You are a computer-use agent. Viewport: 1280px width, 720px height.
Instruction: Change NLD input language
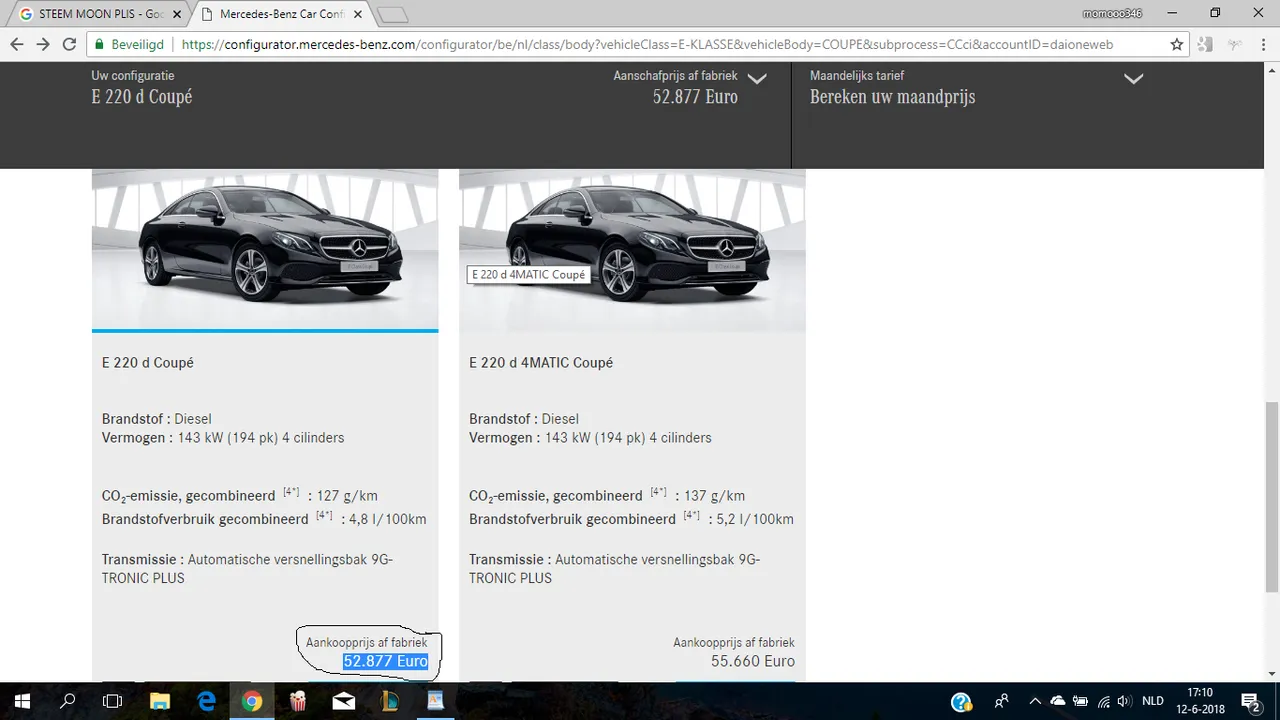(x=1153, y=702)
